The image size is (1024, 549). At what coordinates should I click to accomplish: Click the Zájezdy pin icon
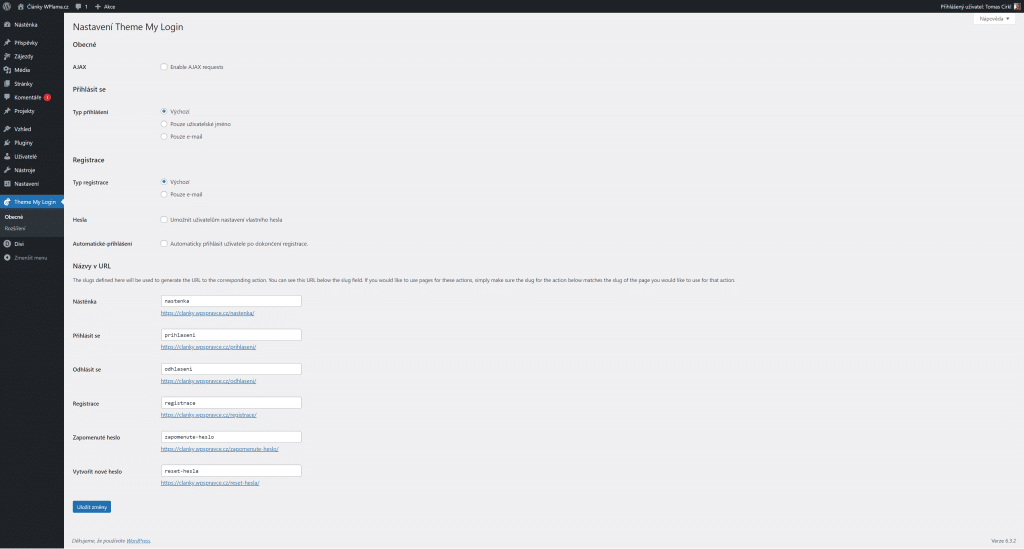click(7, 56)
